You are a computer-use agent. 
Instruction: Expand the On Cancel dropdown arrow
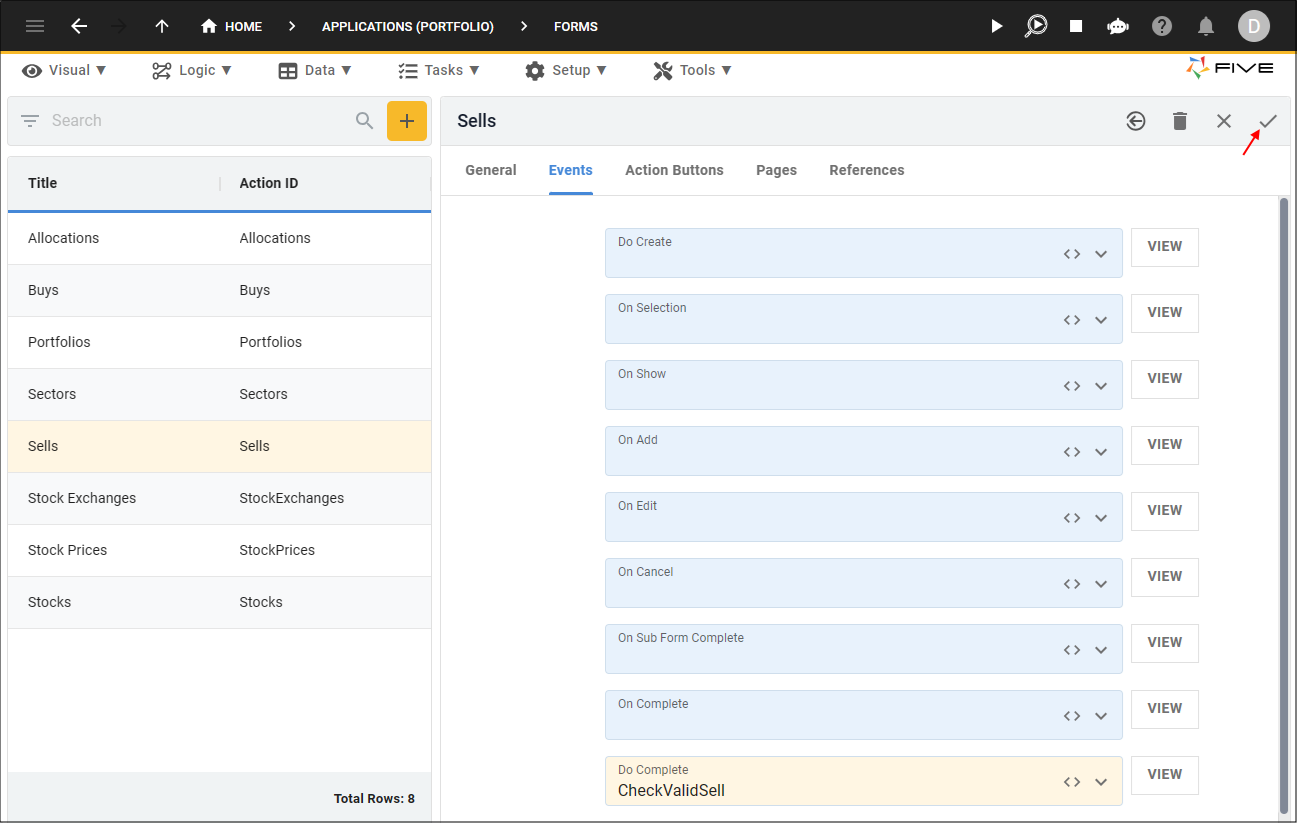1101,584
